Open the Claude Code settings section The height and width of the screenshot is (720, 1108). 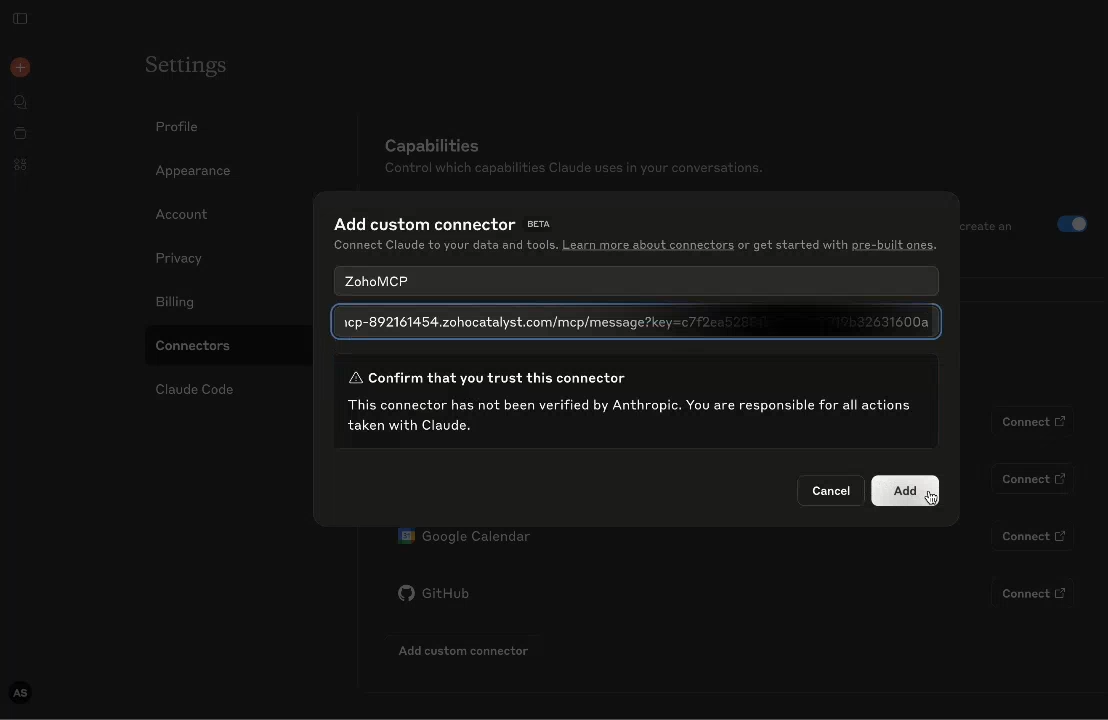pos(194,389)
